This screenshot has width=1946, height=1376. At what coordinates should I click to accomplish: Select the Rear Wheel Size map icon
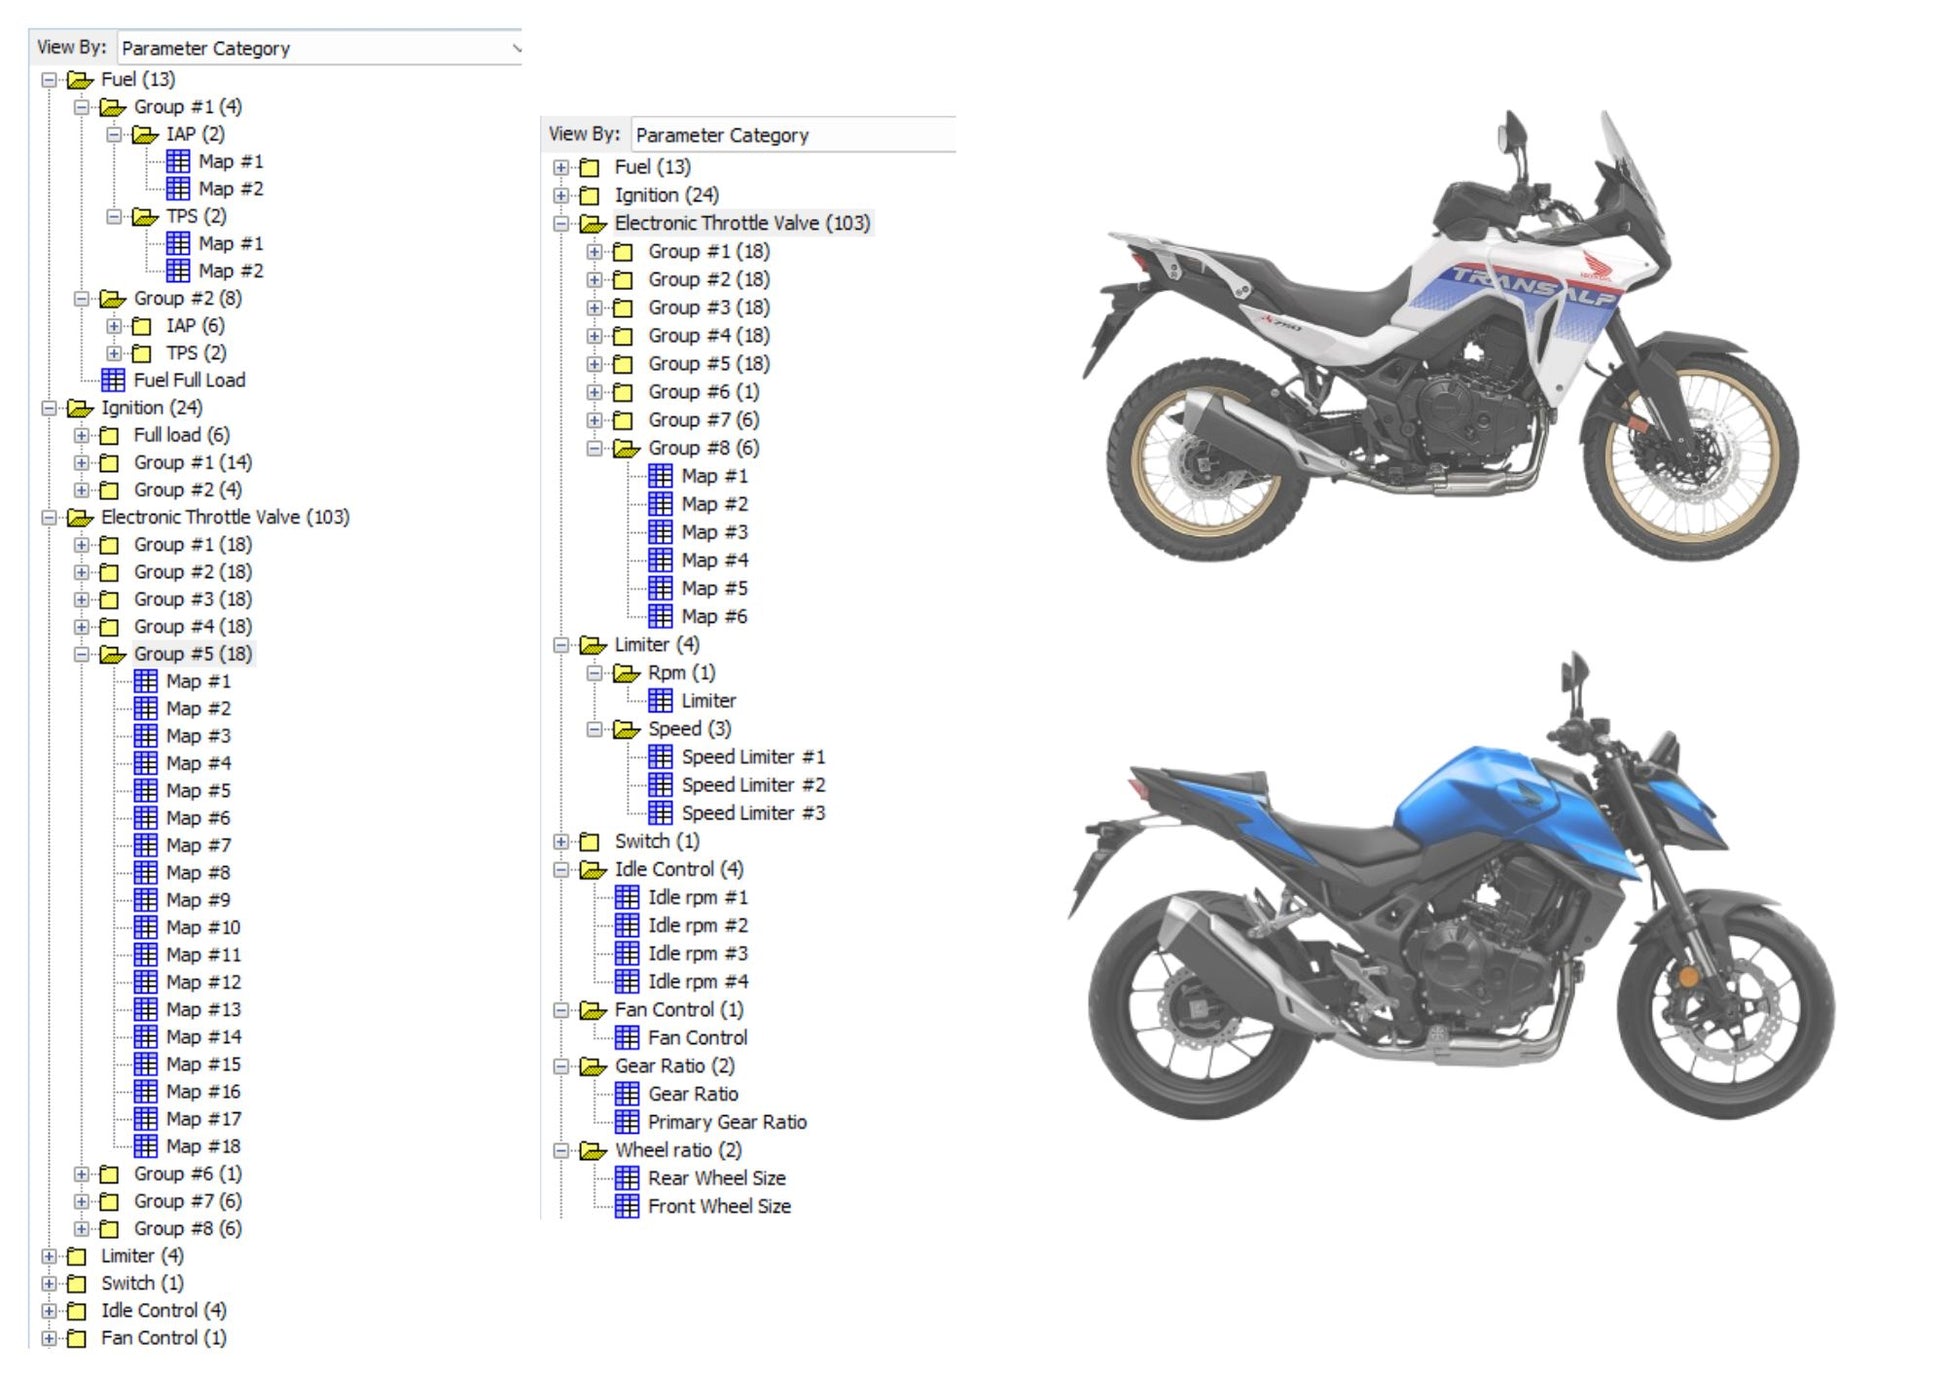coord(626,1178)
